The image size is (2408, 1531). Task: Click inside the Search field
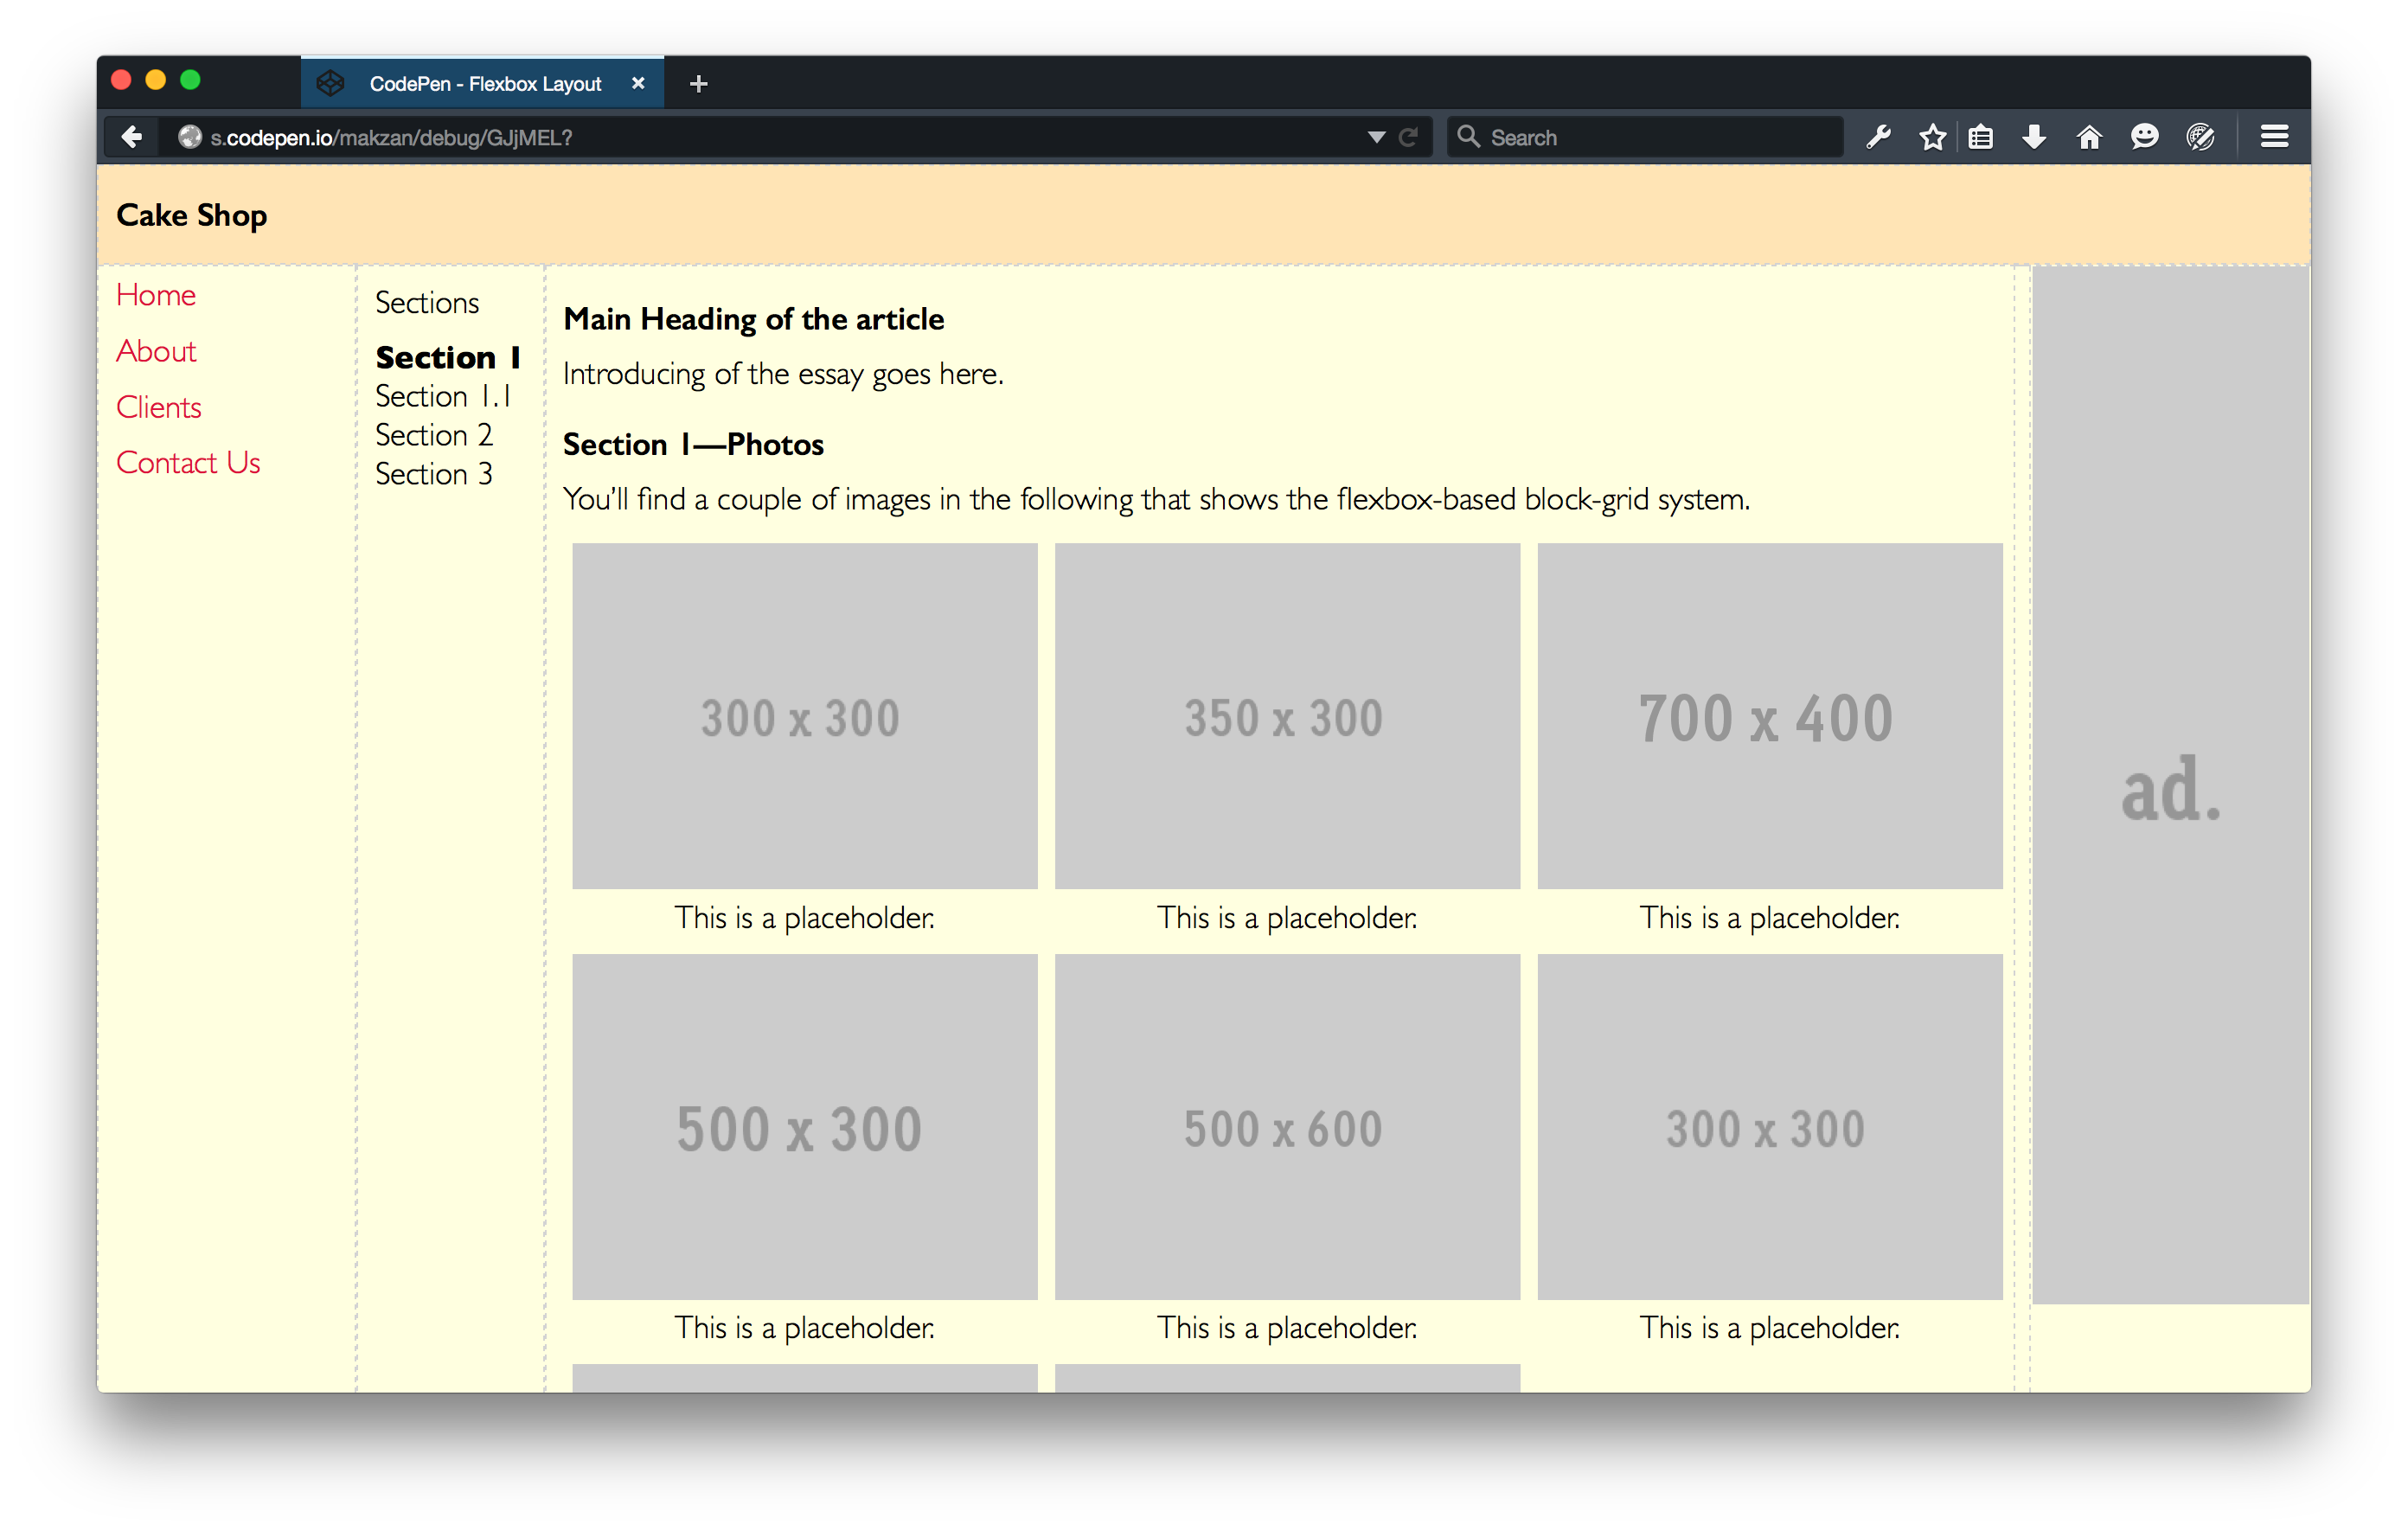1650,137
